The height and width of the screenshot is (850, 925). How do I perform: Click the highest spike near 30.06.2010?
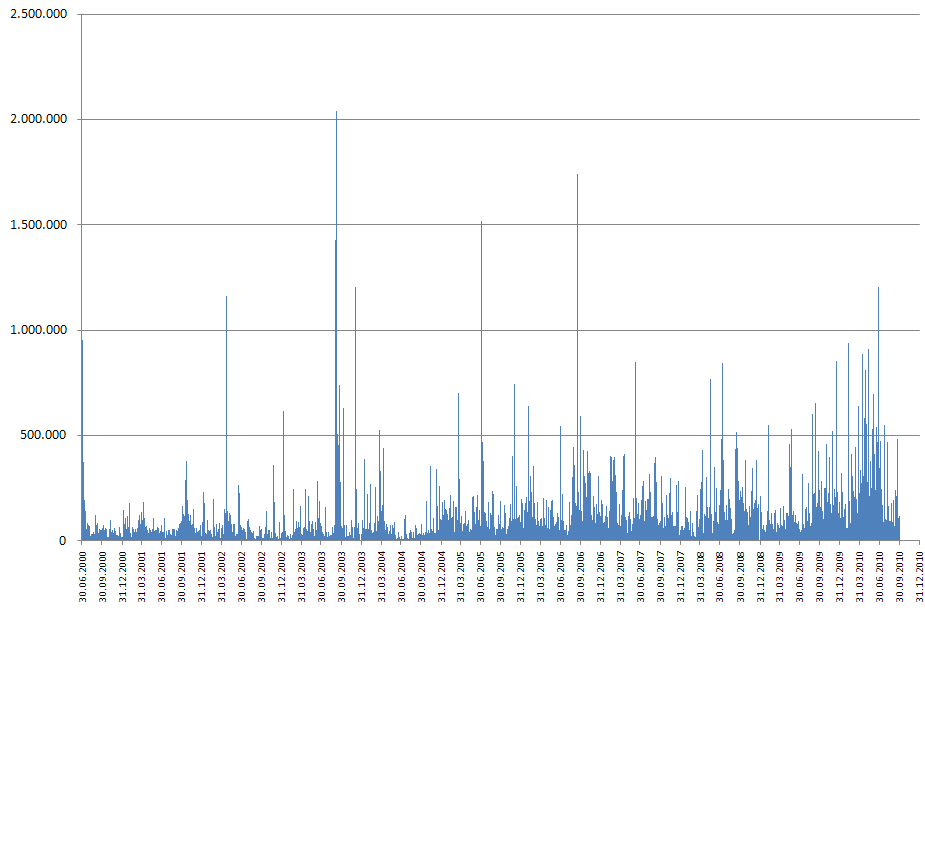pyautogui.click(x=878, y=290)
